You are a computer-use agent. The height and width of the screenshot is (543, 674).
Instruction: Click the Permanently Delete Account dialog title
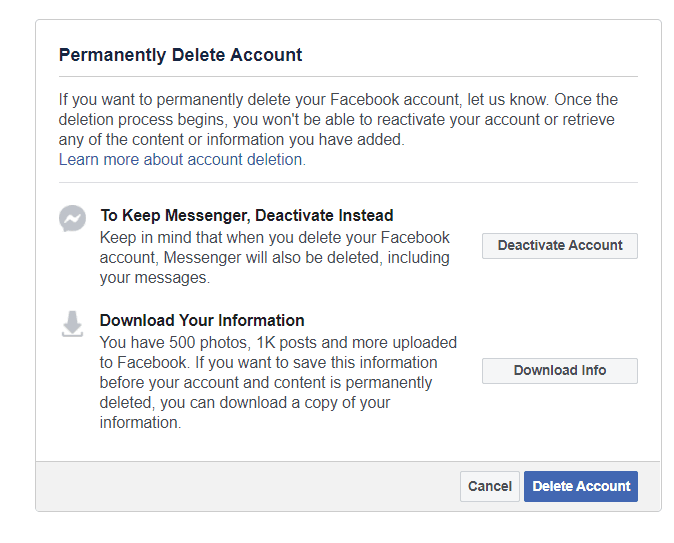(181, 55)
